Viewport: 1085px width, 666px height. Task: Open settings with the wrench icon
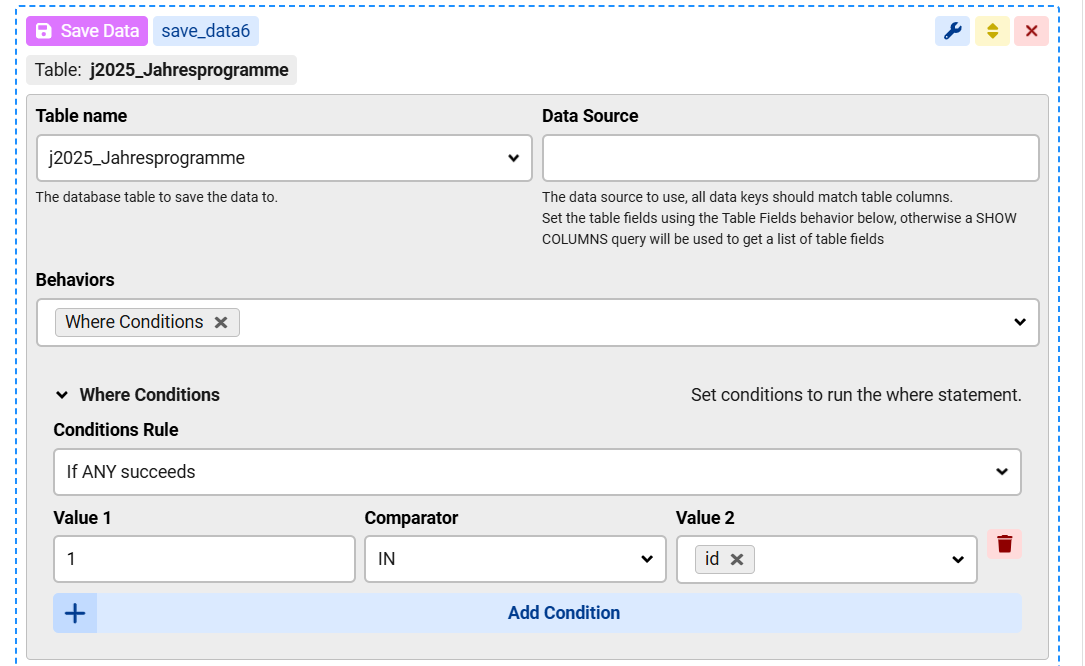[952, 31]
